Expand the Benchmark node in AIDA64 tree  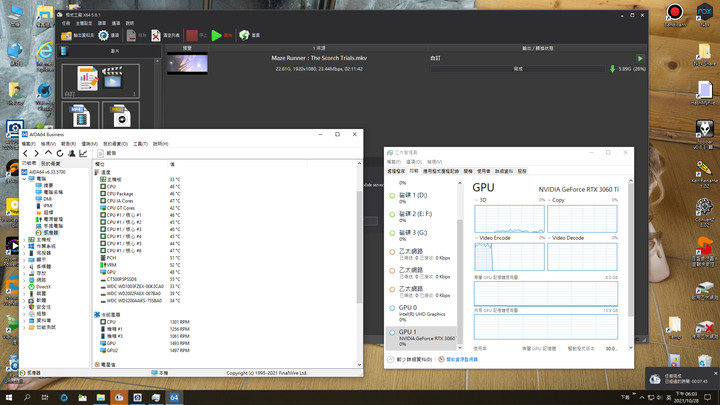coord(25,327)
